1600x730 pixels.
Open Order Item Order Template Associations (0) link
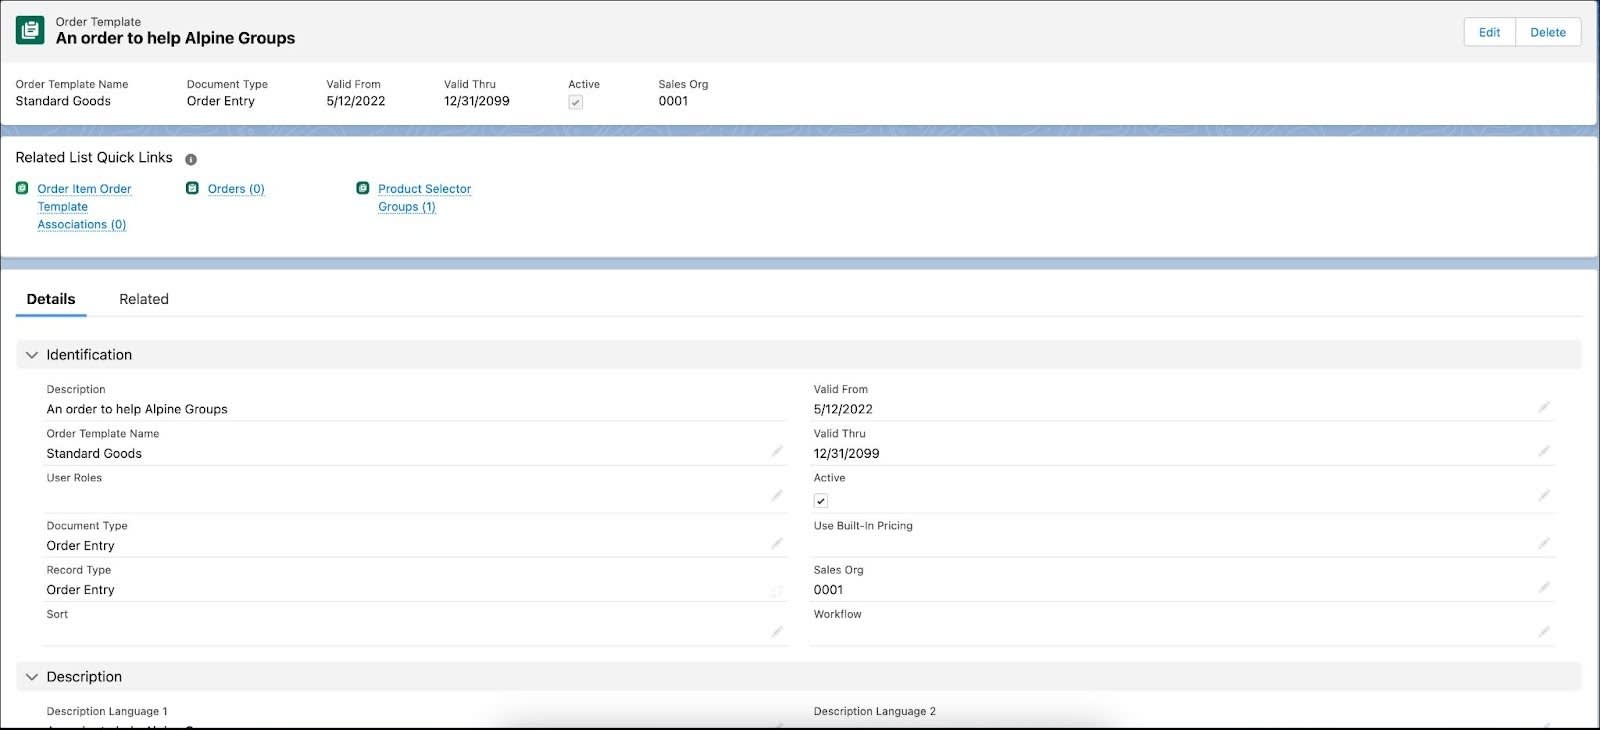point(84,206)
